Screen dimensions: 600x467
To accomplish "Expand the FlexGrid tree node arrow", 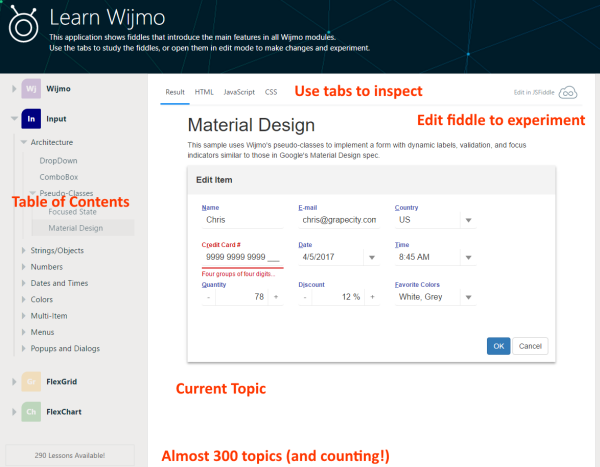I will click(x=14, y=382).
